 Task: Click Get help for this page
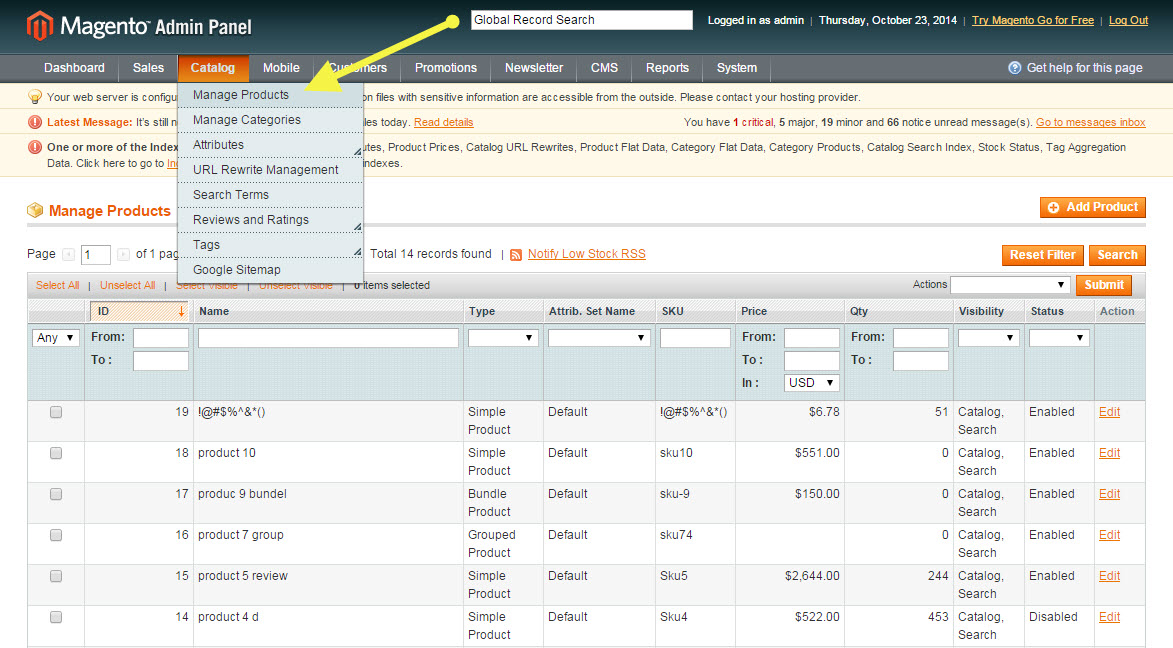pos(1085,68)
